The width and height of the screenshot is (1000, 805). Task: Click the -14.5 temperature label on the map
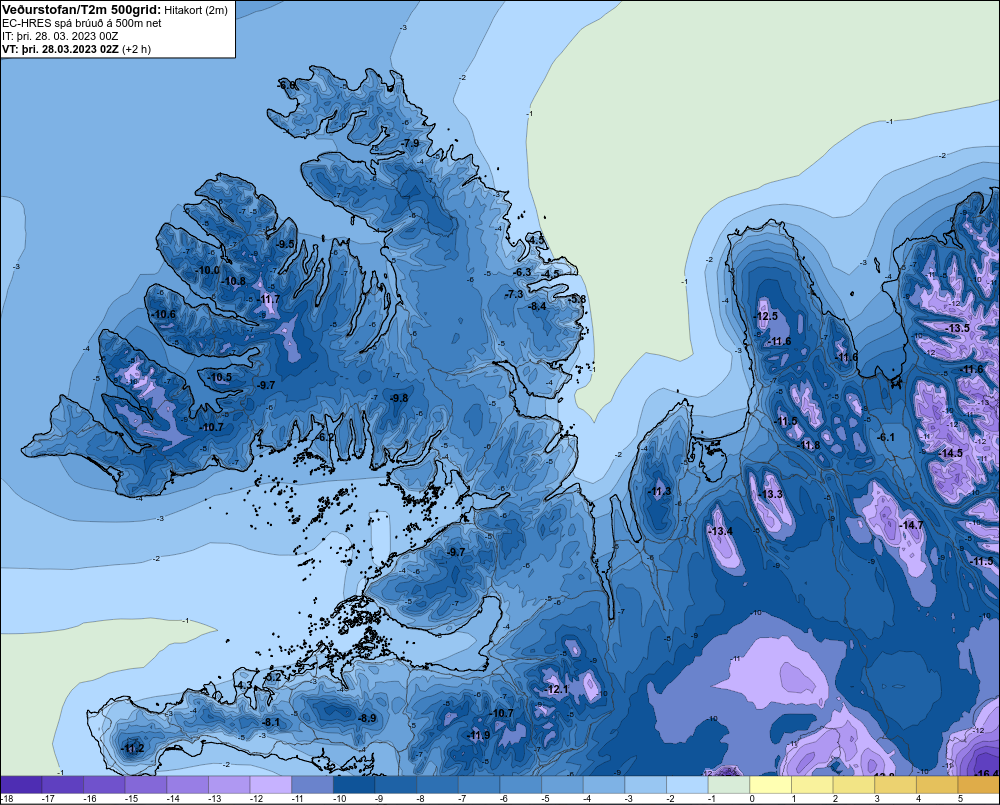click(x=951, y=453)
